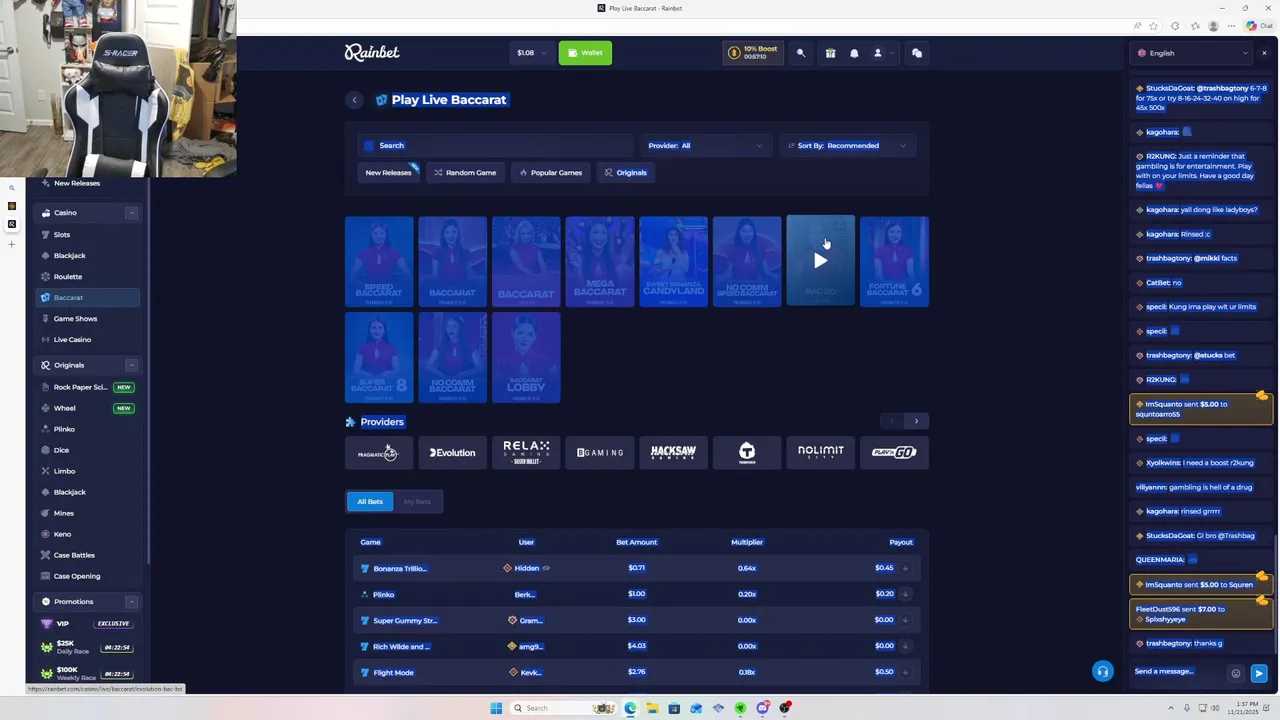Click the Rich Wilde and ... game row
Viewport: 1280px width, 720px height.
(636, 646)
